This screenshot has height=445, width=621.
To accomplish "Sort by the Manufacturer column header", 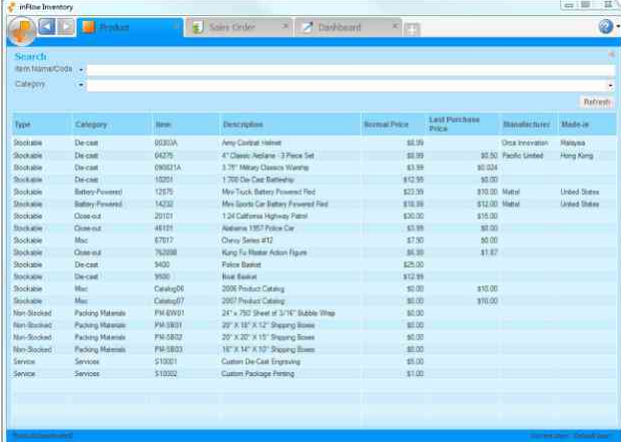I will click(x=529, y=124).
